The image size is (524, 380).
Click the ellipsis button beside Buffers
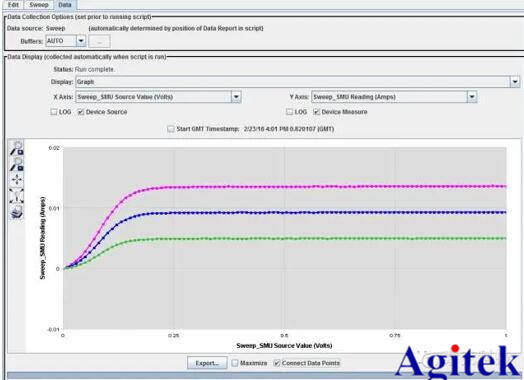99,42
